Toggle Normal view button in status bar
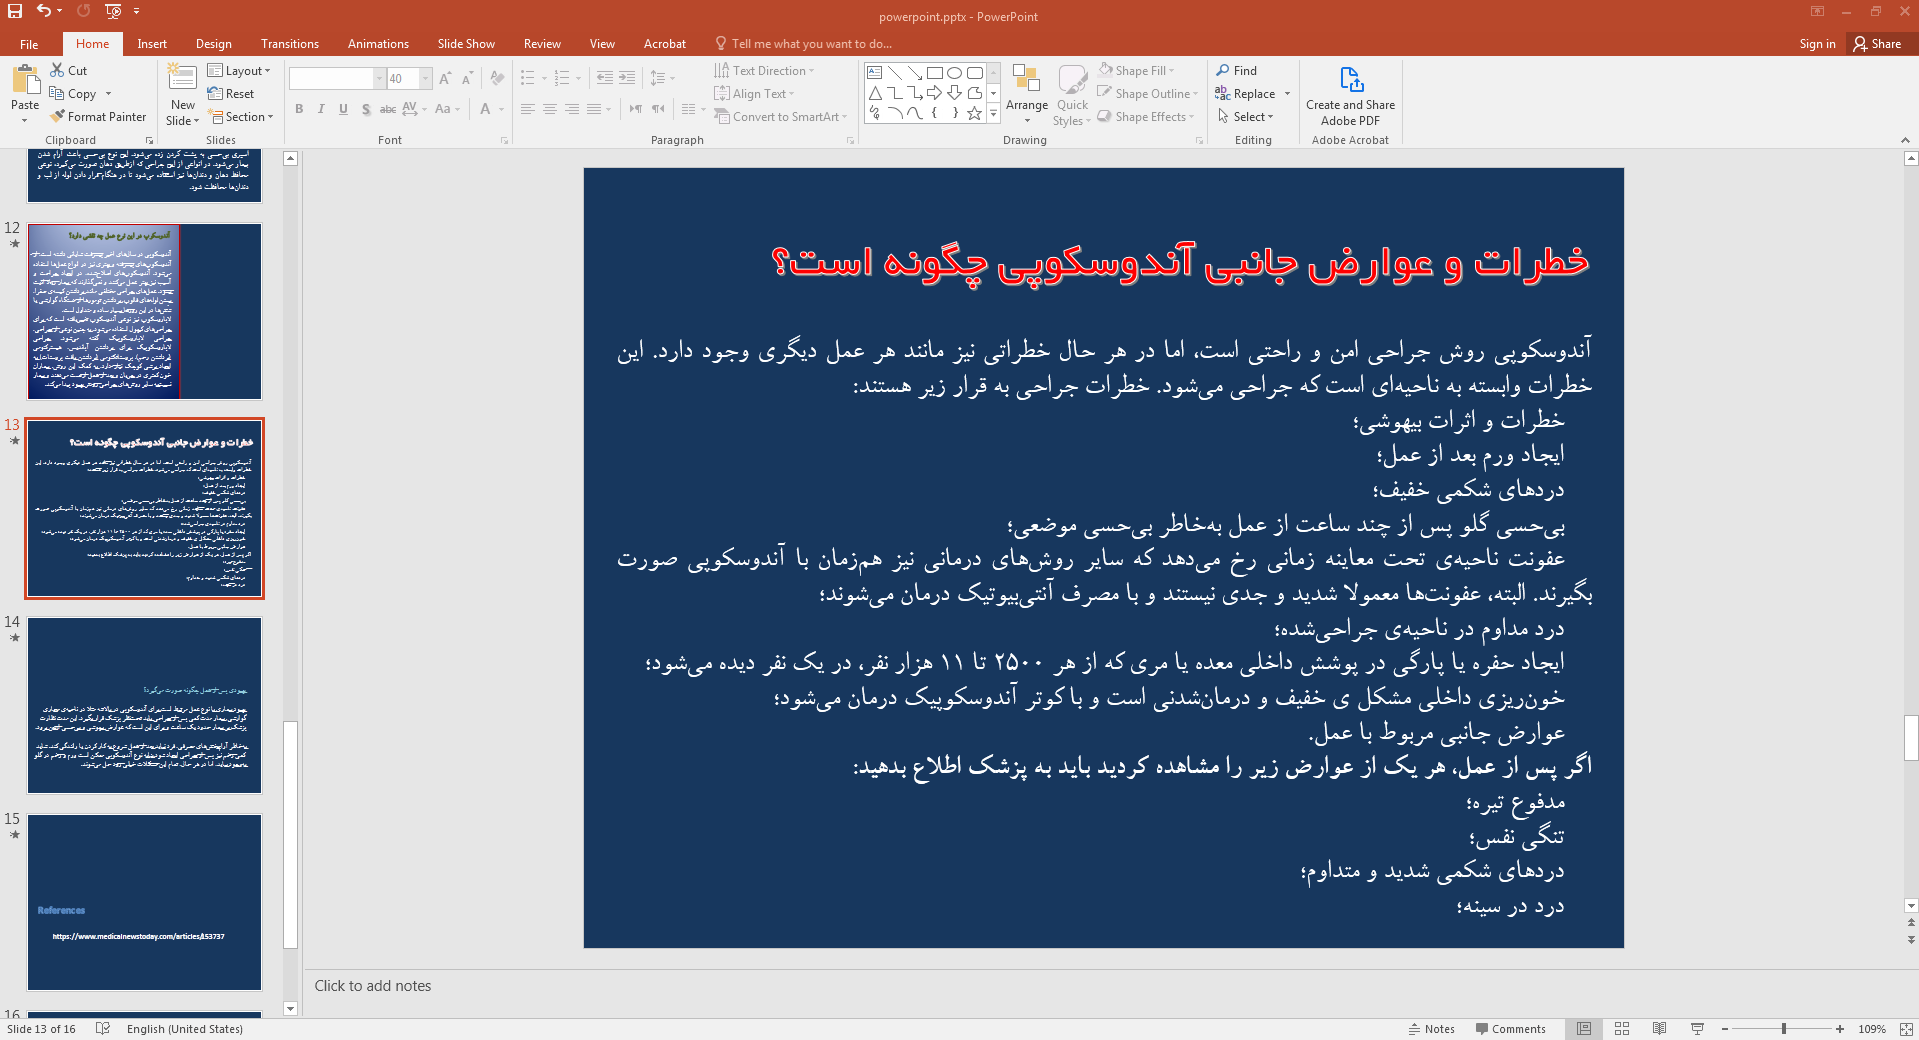Screen dimensions: 1919x1040 click(x=1584, y=1029)
